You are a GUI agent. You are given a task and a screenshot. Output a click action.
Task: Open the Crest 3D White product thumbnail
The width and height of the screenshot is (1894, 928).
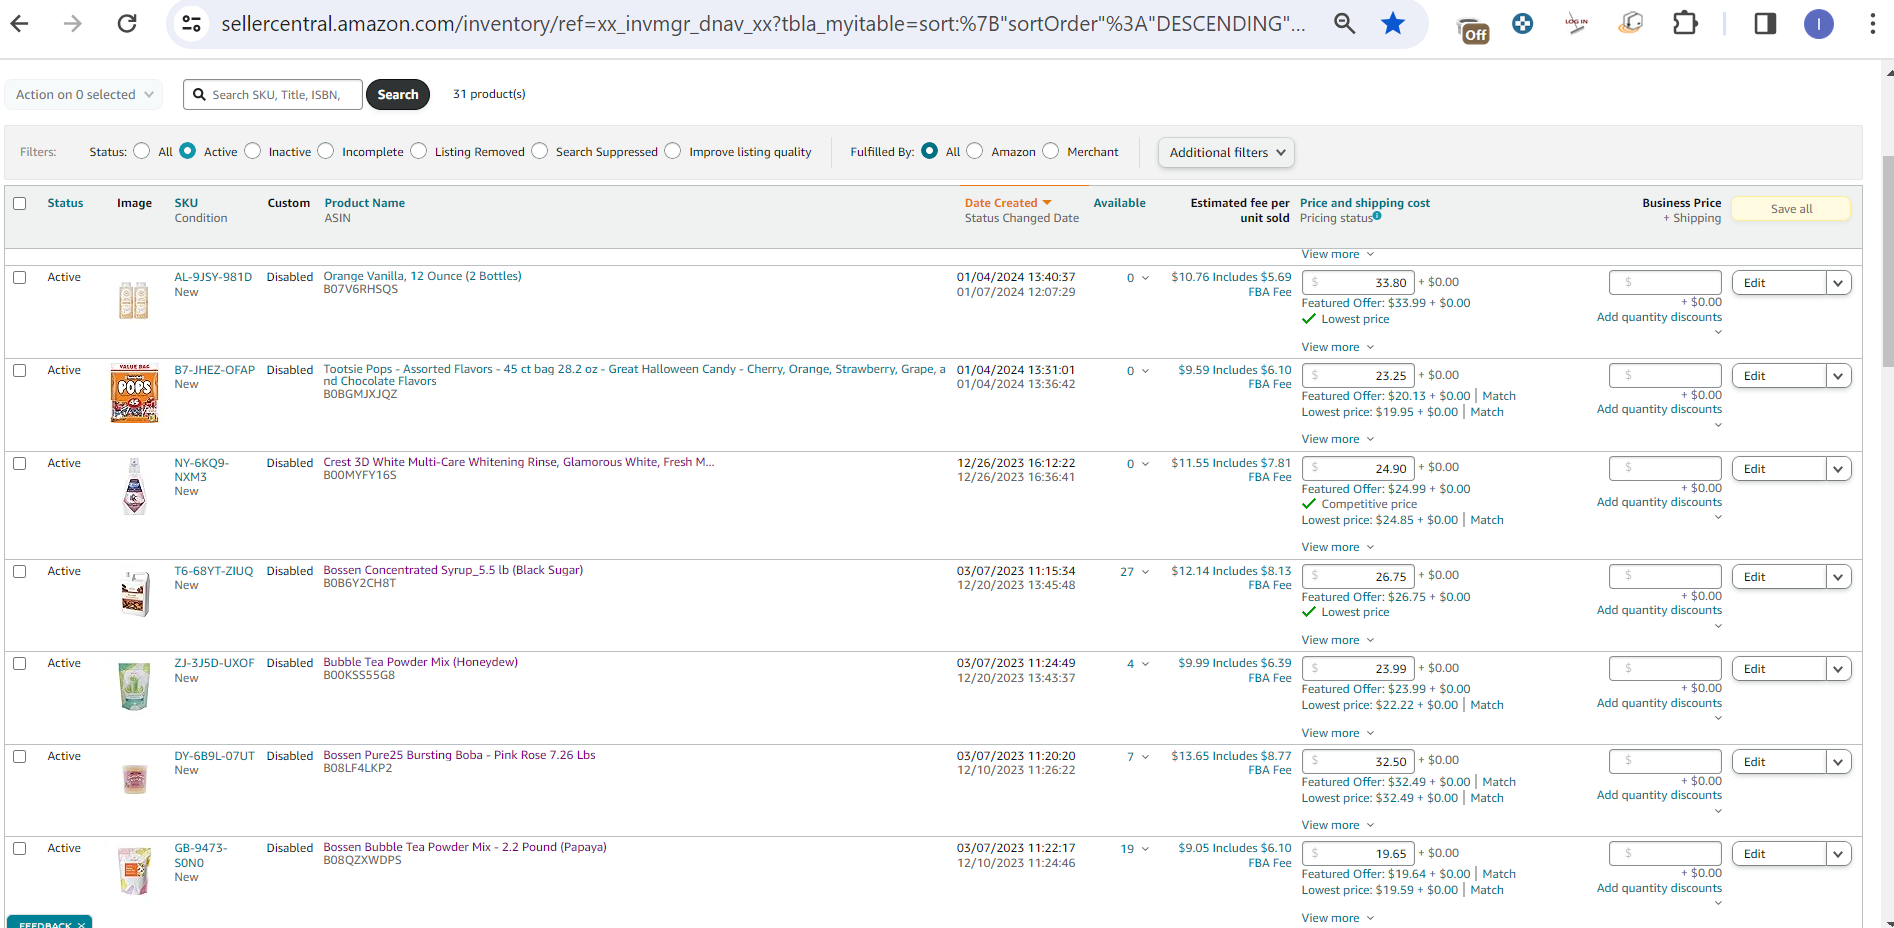point(134,486)
